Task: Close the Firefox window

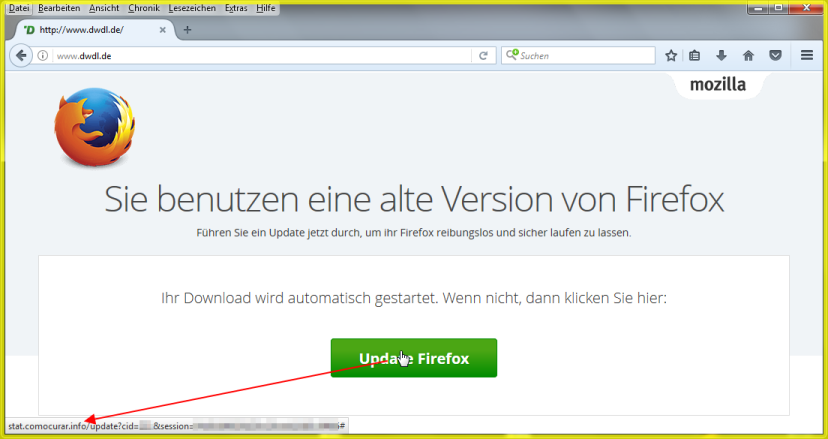Action: [x=807, y=8]
